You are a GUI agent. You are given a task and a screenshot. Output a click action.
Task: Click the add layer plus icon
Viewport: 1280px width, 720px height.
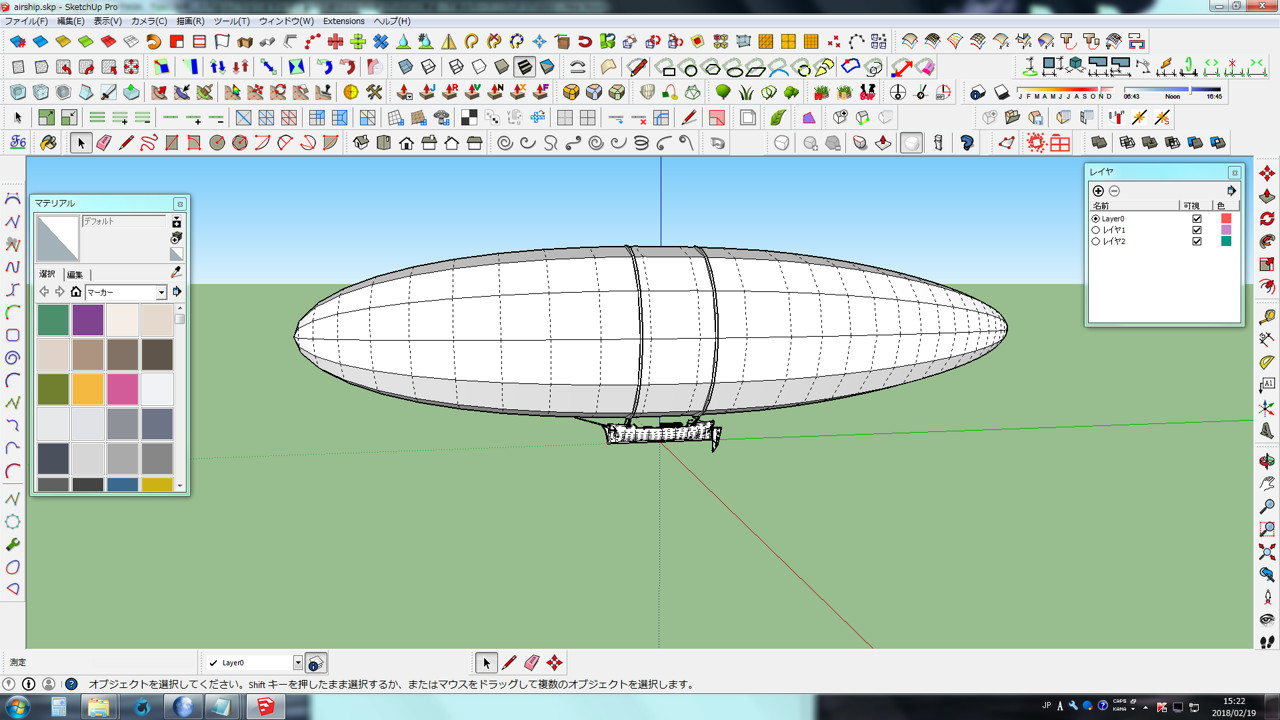pyautogui.click(x=1098, y=191)
